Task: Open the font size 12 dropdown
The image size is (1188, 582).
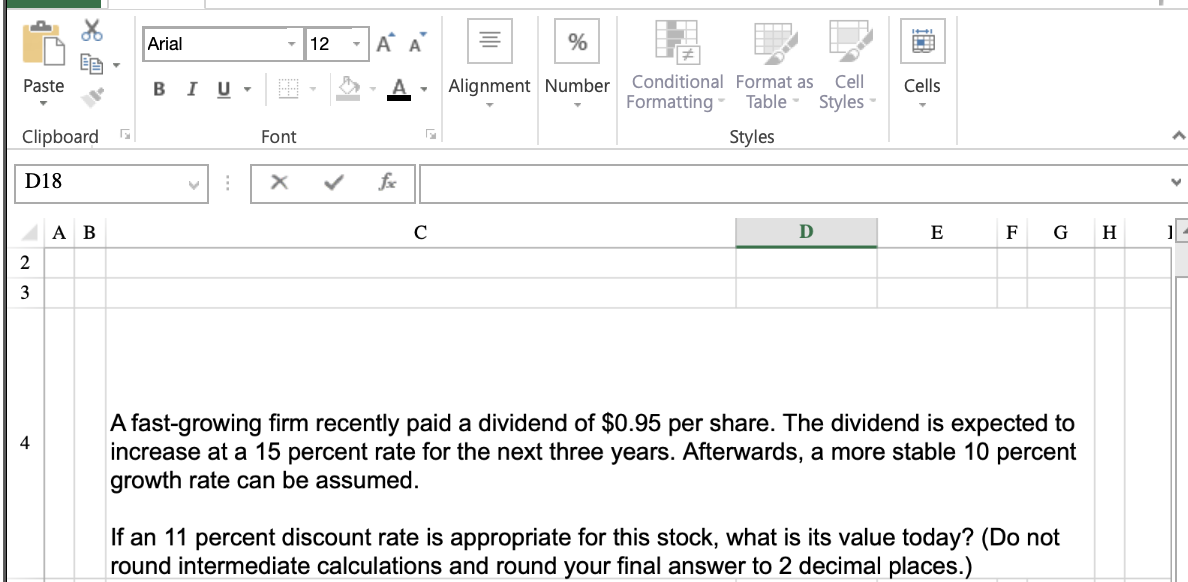Action: [356, 44]
